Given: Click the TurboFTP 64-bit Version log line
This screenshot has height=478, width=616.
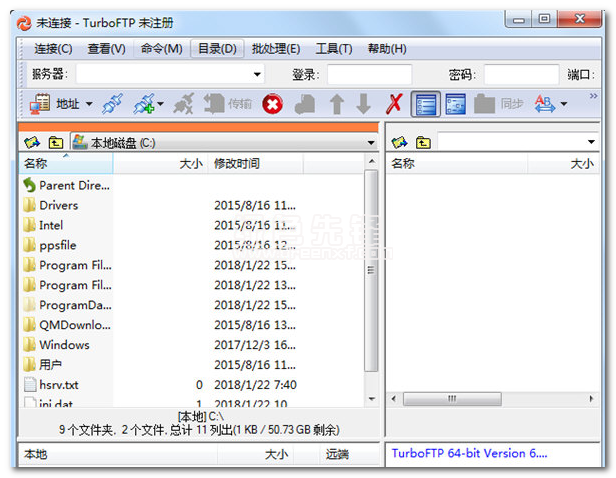Looking at the screenshot, I should [469, 454].
